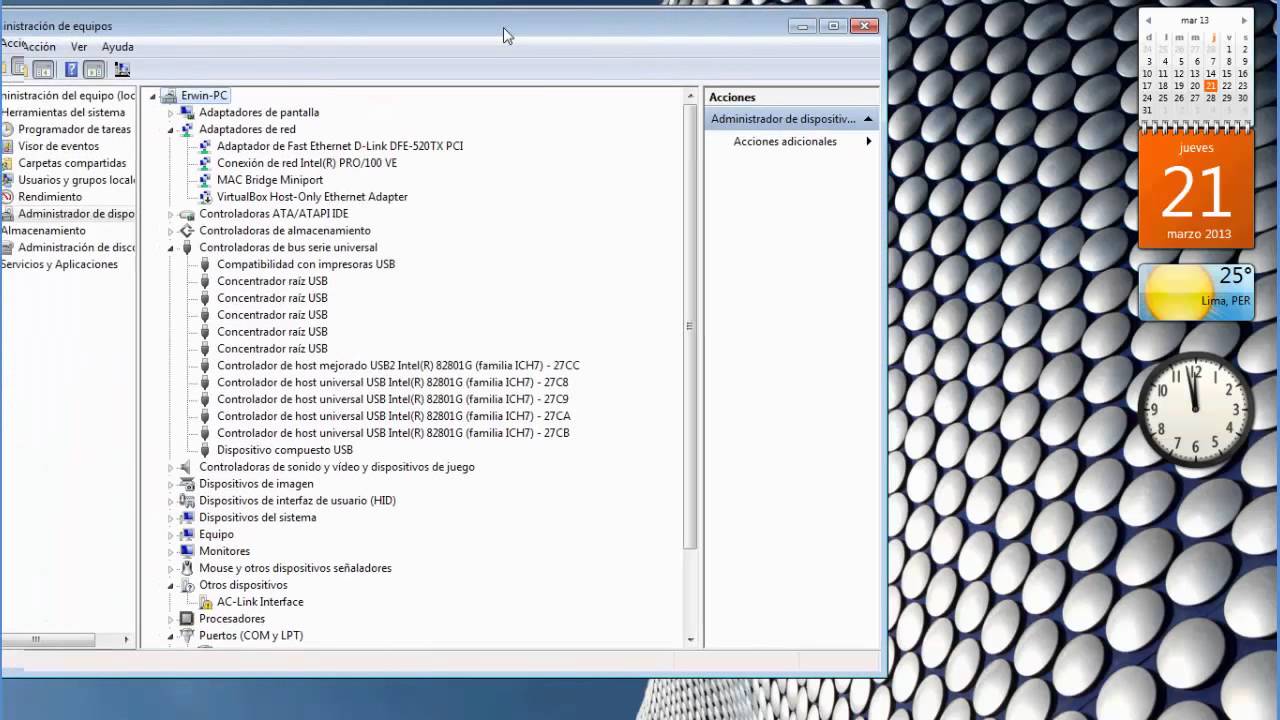The width and height of the screenshot is (1280, 720).
Task: Select the Compatibilidad con impresoras USB icon
Action: tap(205, 264)
